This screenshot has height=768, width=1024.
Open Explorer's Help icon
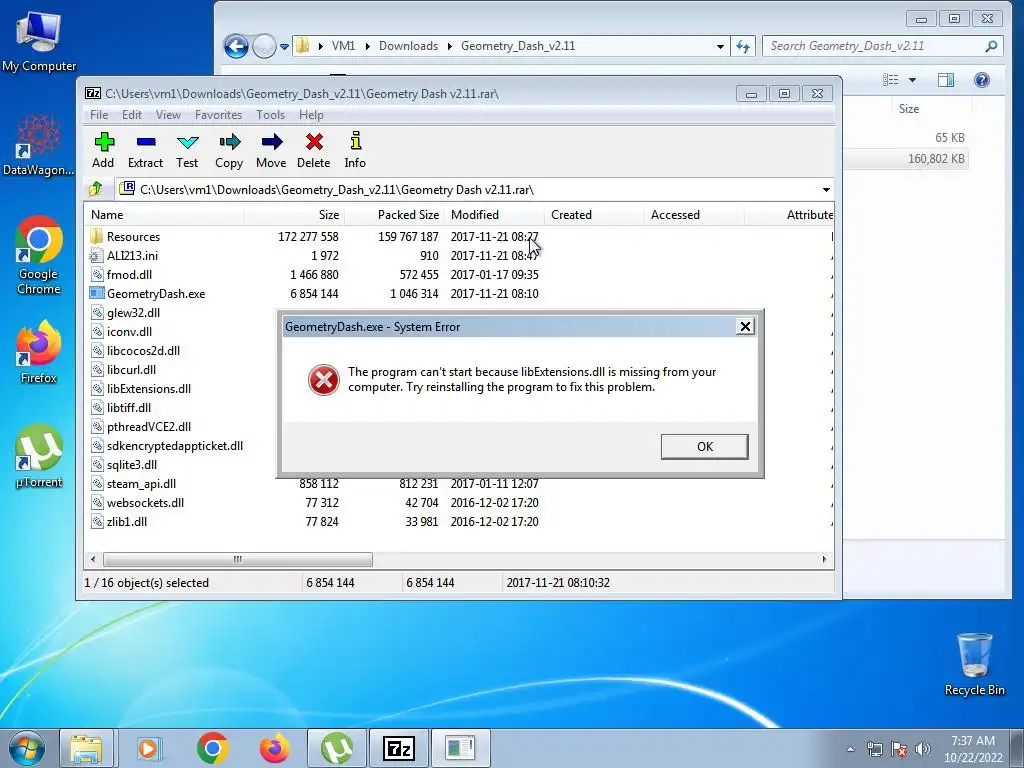coord(982,80)
